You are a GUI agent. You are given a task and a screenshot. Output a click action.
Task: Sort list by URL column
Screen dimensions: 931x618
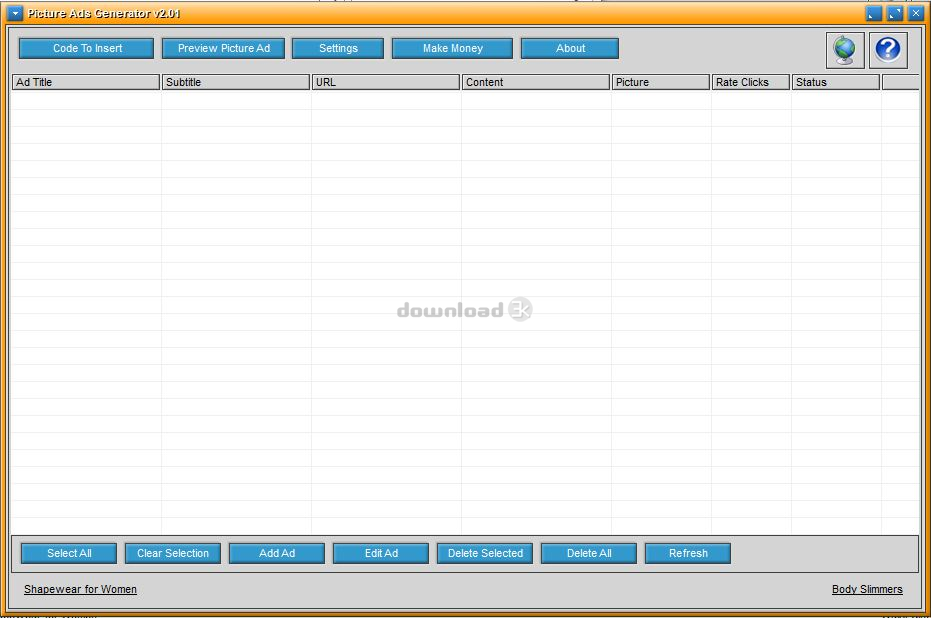[385, 82]
